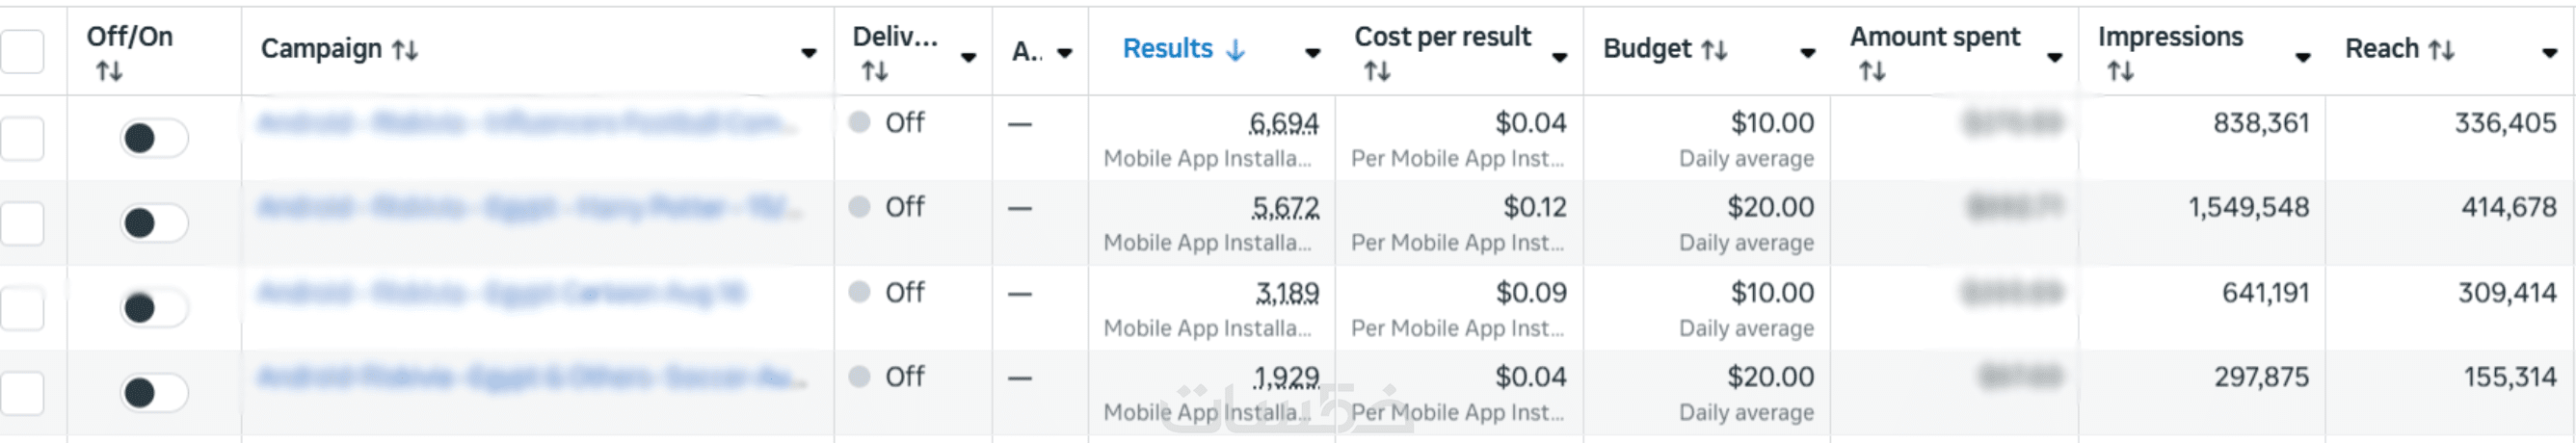Check the select-all header checkbox
2576x443 pixels.
(x=23, y=52)
